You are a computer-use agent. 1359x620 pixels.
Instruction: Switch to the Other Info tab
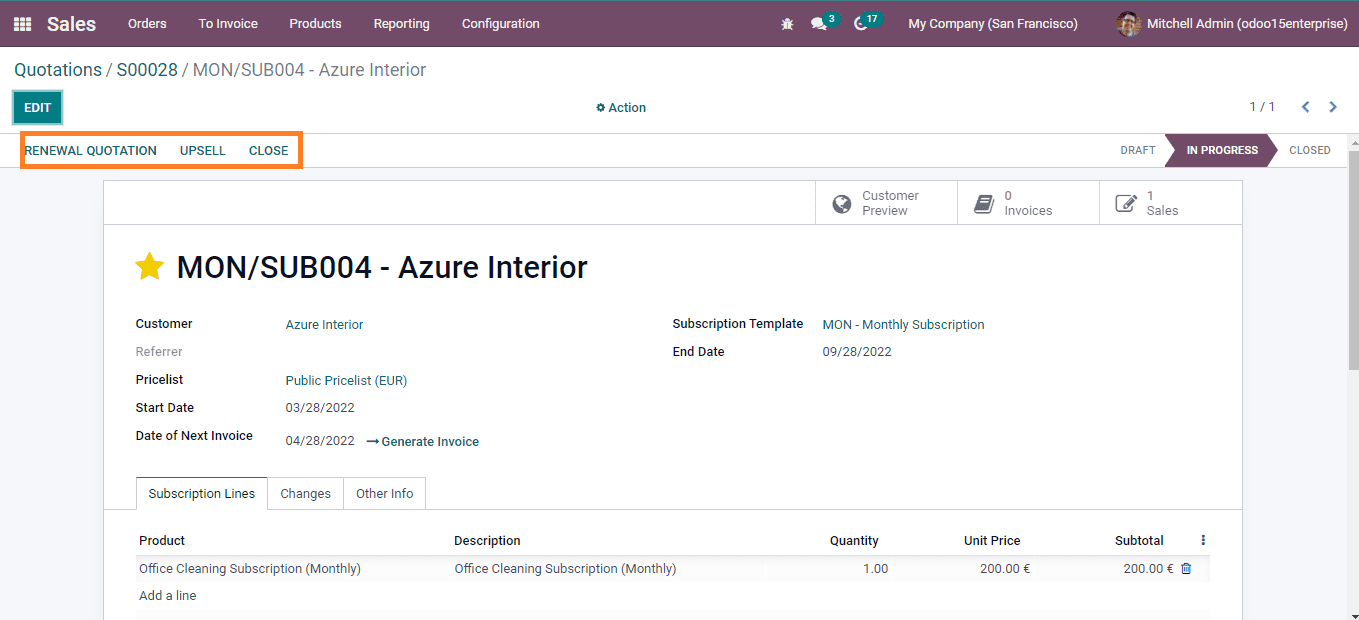pos(384,494)
